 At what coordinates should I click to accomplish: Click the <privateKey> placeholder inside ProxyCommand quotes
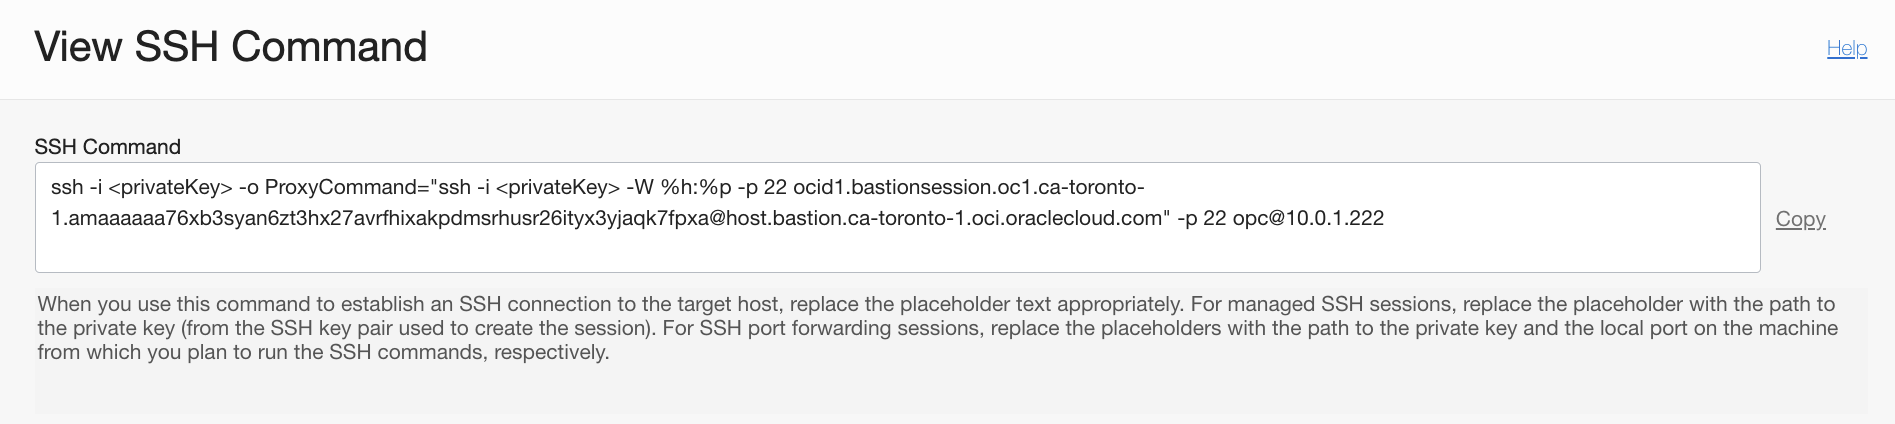click(557, 187)
